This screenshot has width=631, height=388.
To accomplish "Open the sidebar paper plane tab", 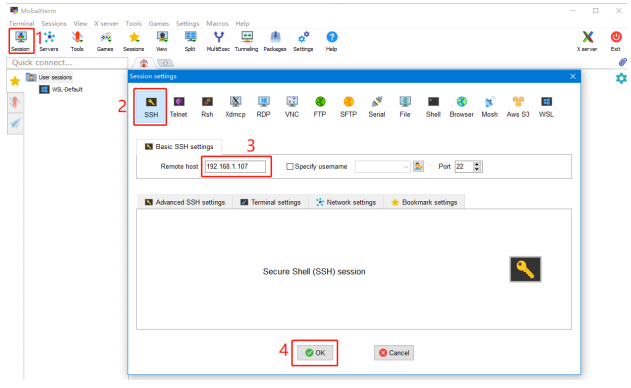I will [15, 123].
